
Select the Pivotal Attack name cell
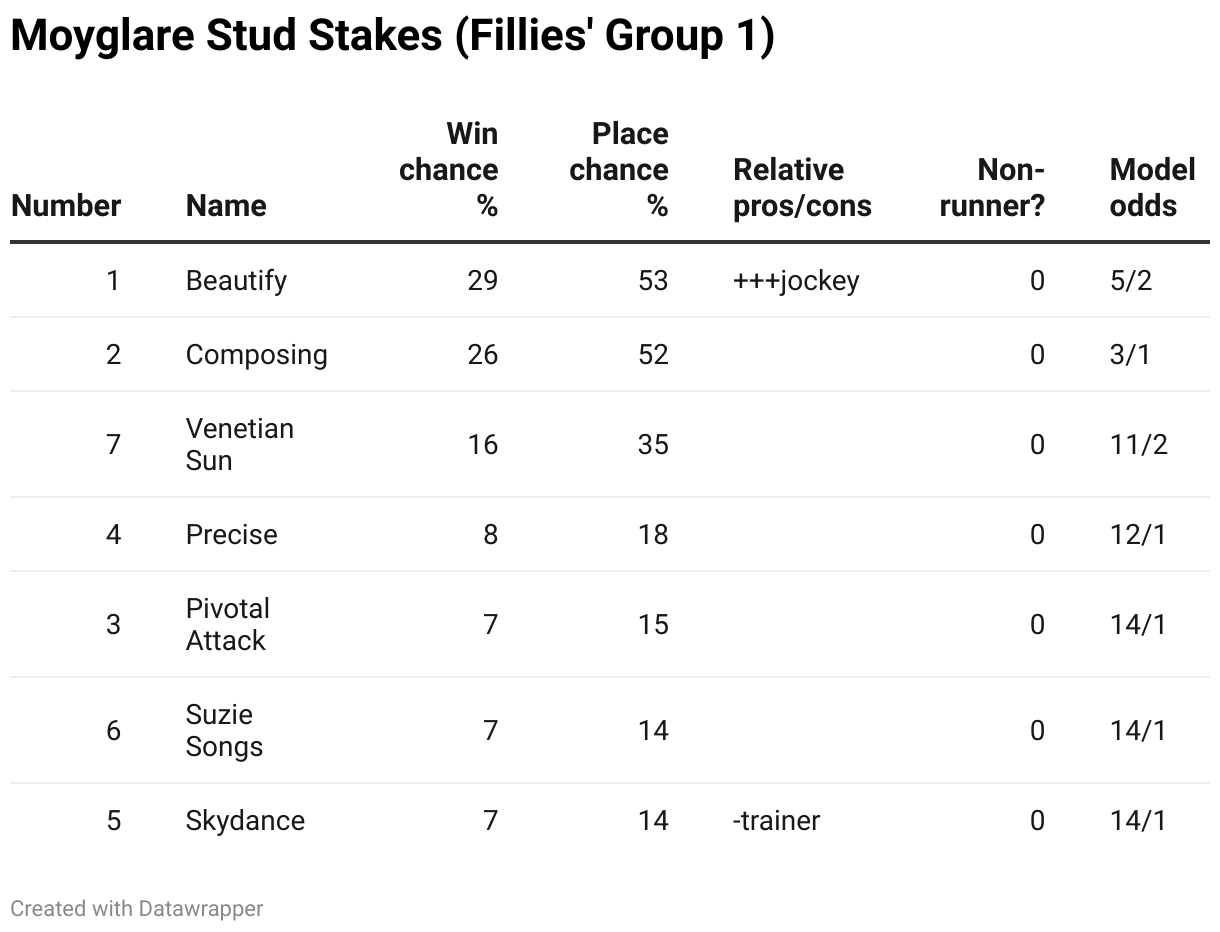point(228,625)
